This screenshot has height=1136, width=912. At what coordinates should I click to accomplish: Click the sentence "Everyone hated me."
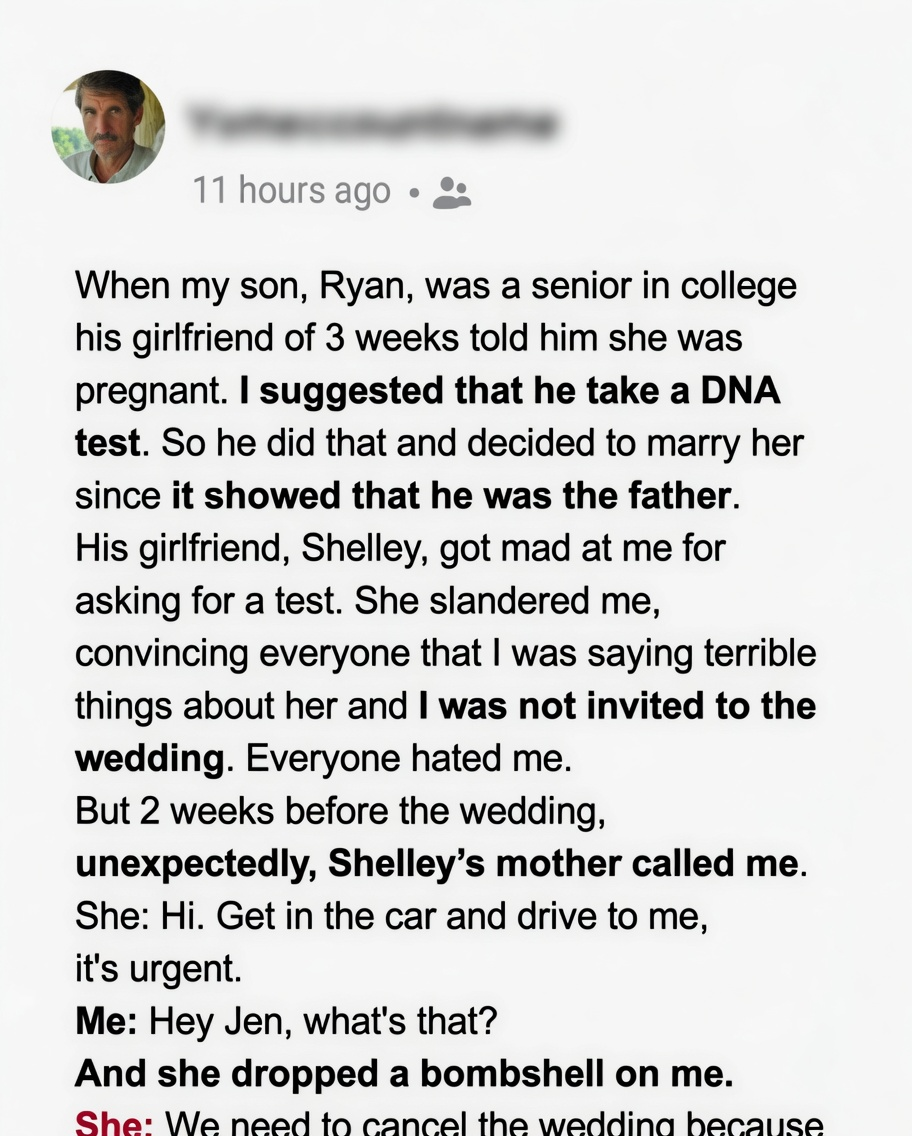click(409, 759)
